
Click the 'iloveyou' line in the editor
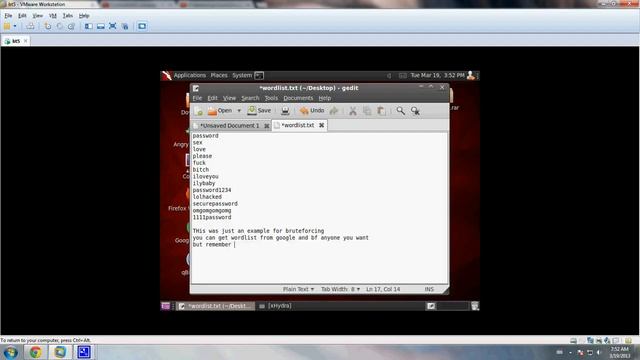[x=206, y=176]
